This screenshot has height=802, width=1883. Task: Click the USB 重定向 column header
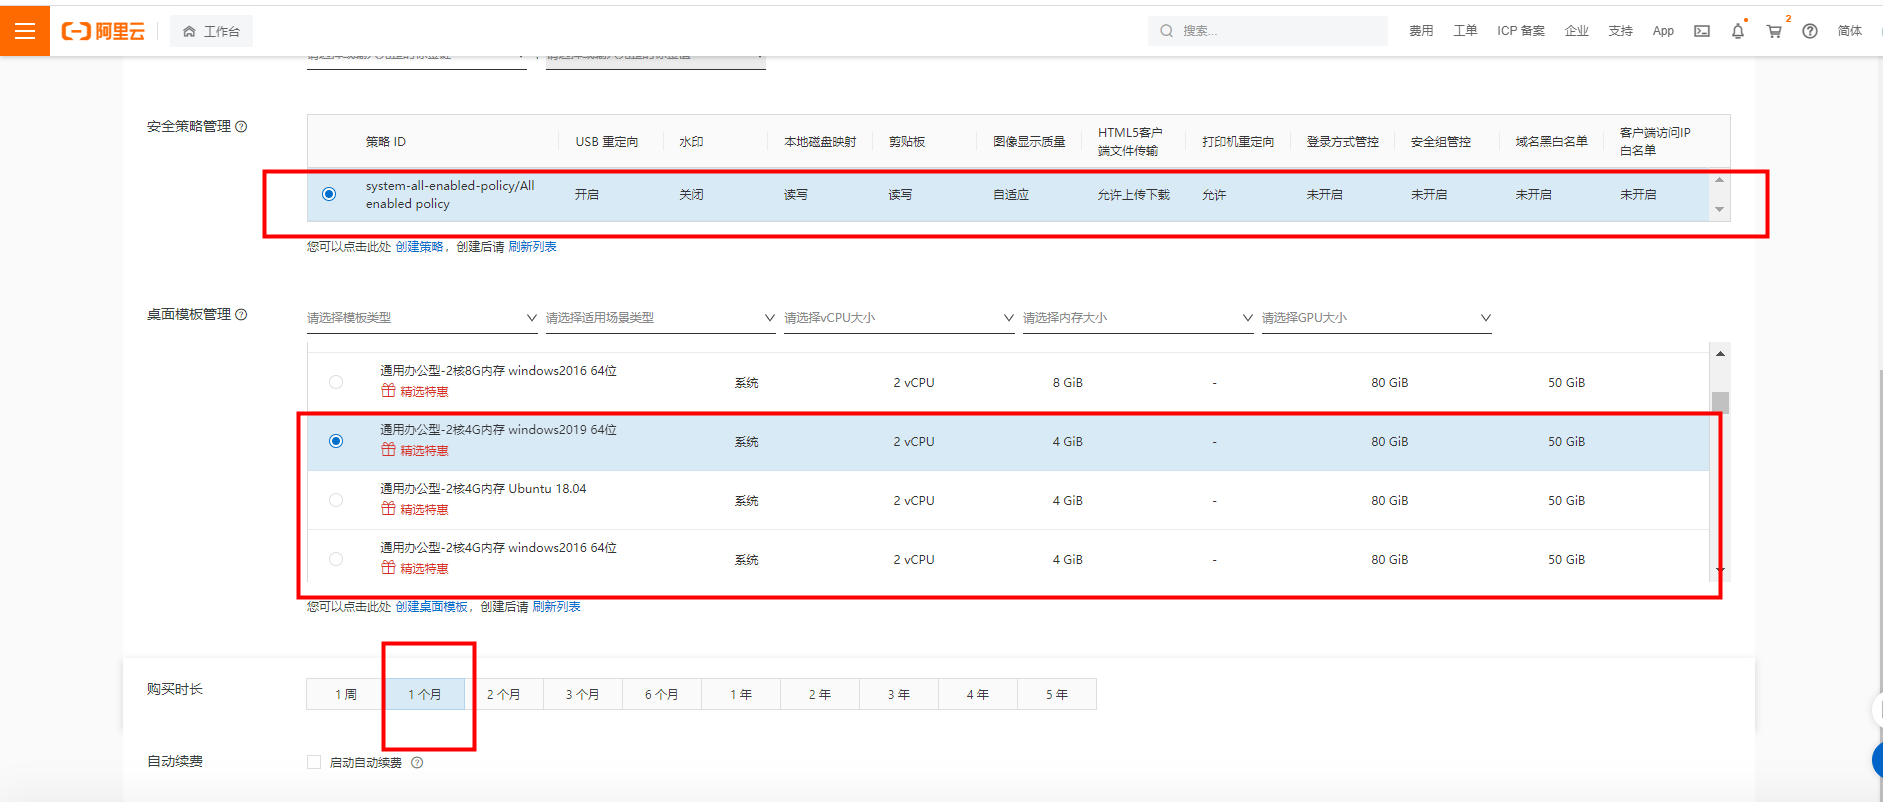tap(607, 142)
